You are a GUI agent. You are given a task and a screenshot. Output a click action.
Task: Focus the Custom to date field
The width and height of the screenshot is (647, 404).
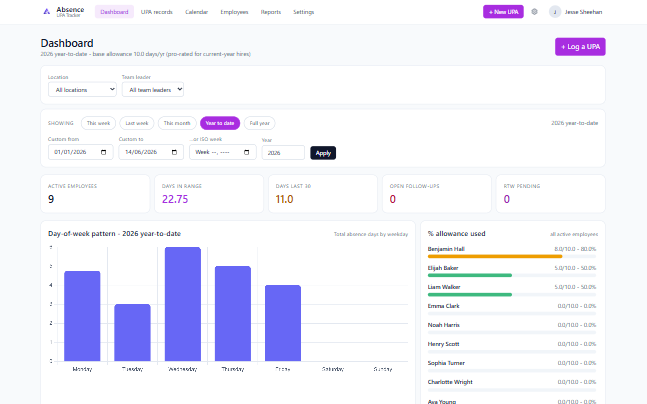[151, 152]
